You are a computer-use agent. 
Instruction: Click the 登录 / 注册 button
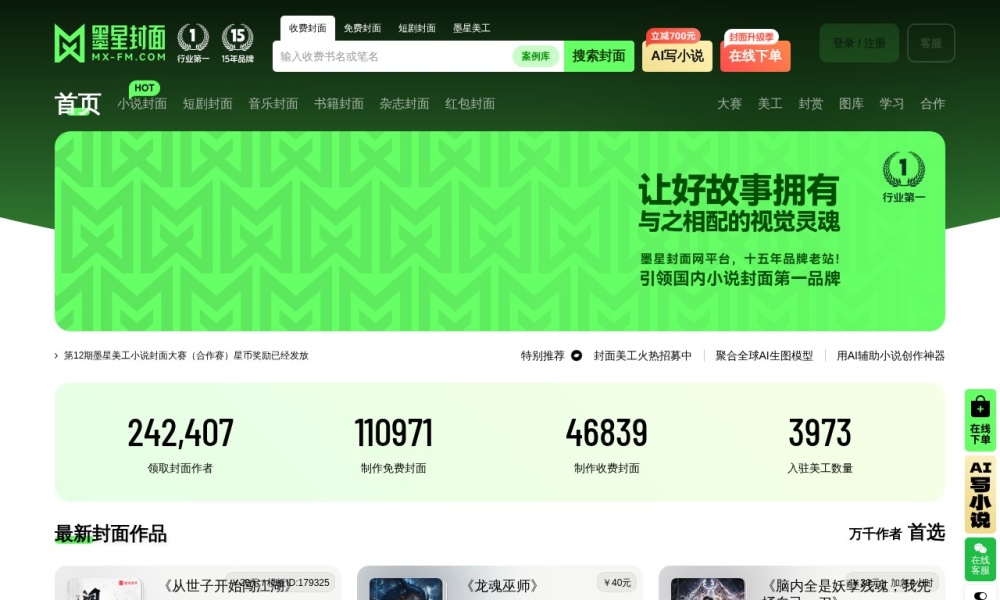[859, 43]
